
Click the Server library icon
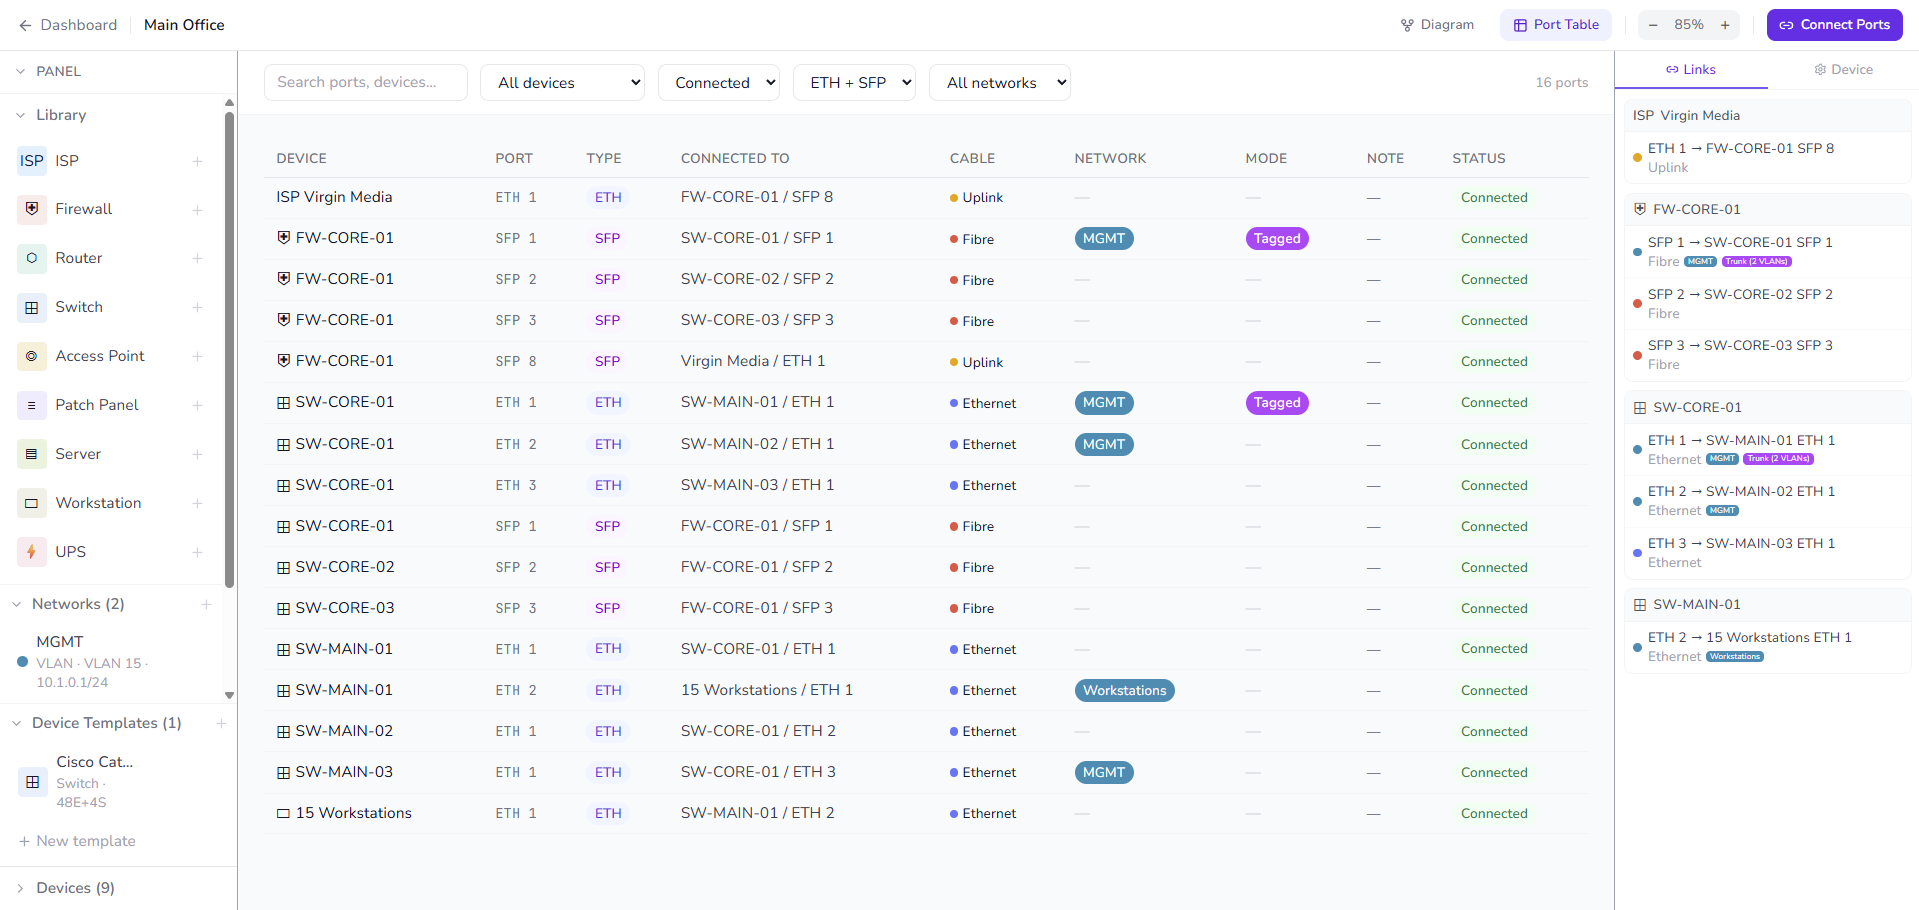coord(32,455)
